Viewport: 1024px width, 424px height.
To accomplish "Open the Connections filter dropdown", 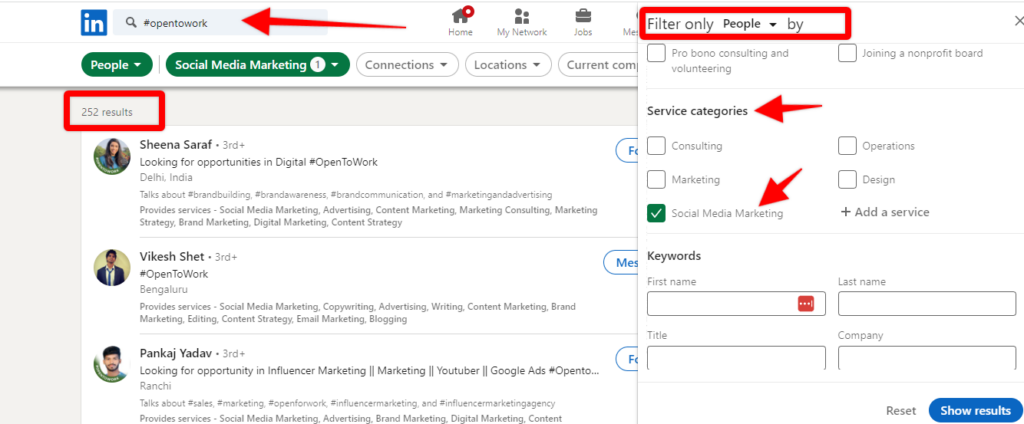I will pos(407,65).
